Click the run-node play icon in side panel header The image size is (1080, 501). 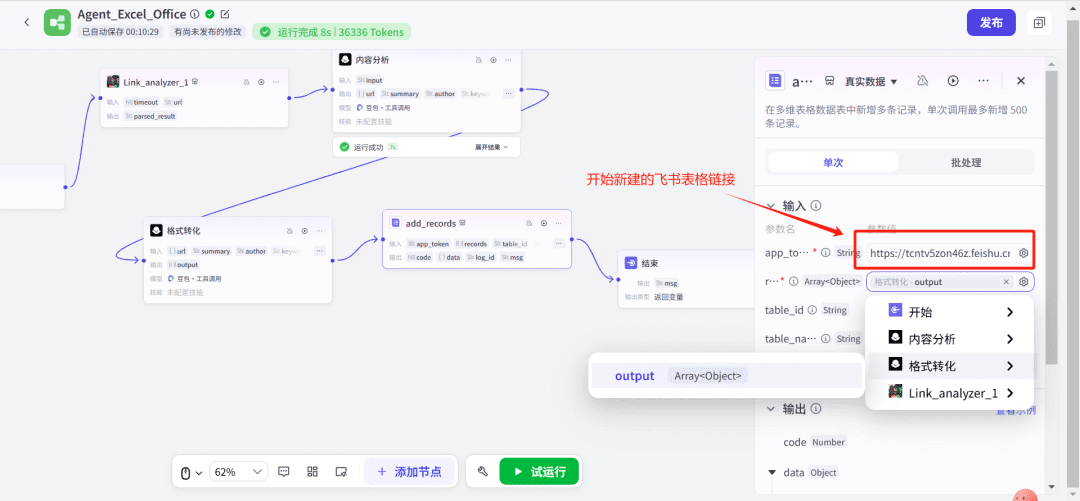pos(953,81)
